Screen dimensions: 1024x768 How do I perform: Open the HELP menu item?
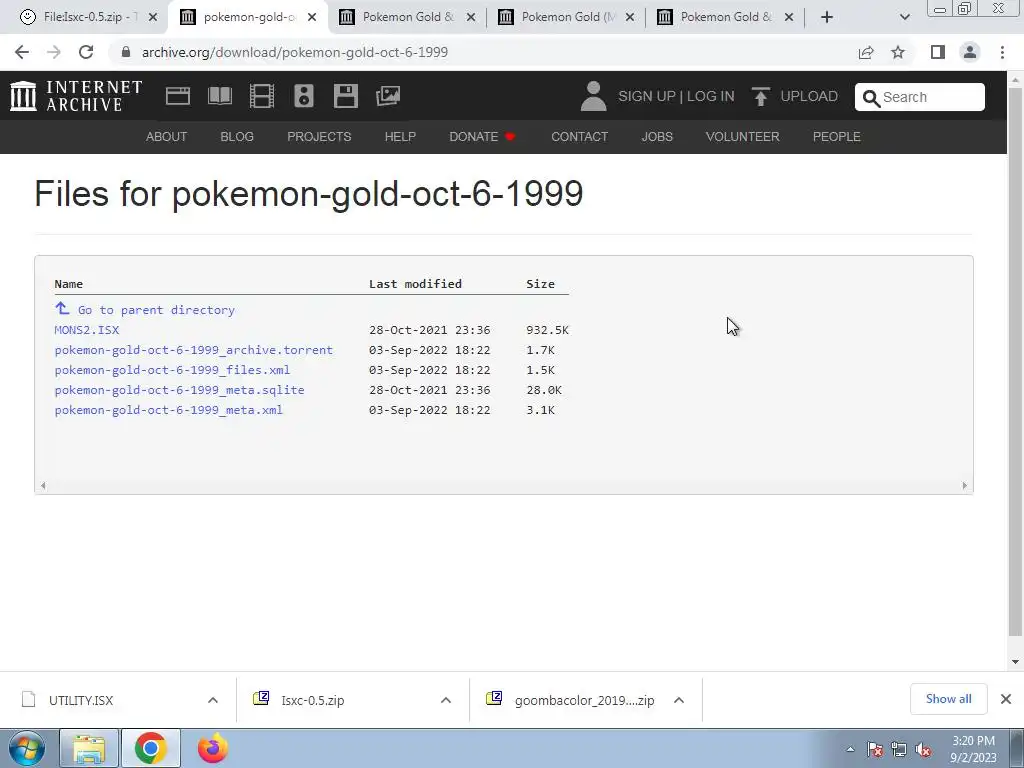(400, 136)
